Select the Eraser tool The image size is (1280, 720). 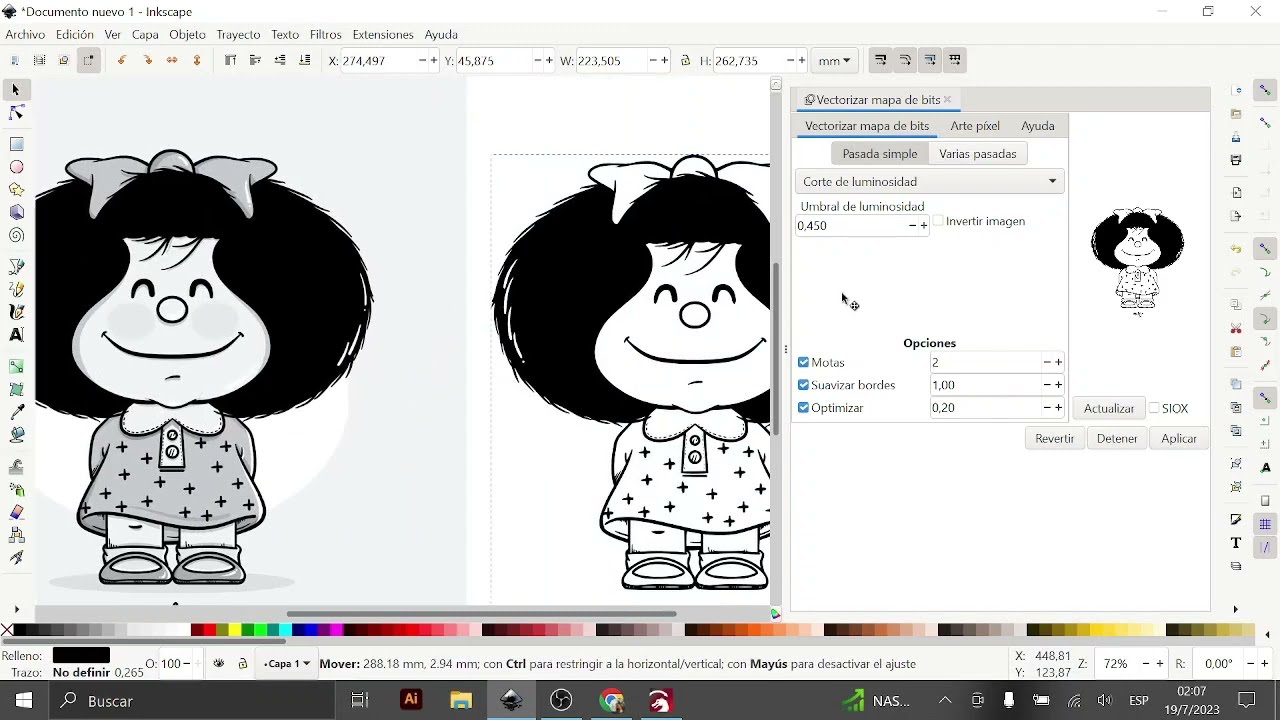16,512
